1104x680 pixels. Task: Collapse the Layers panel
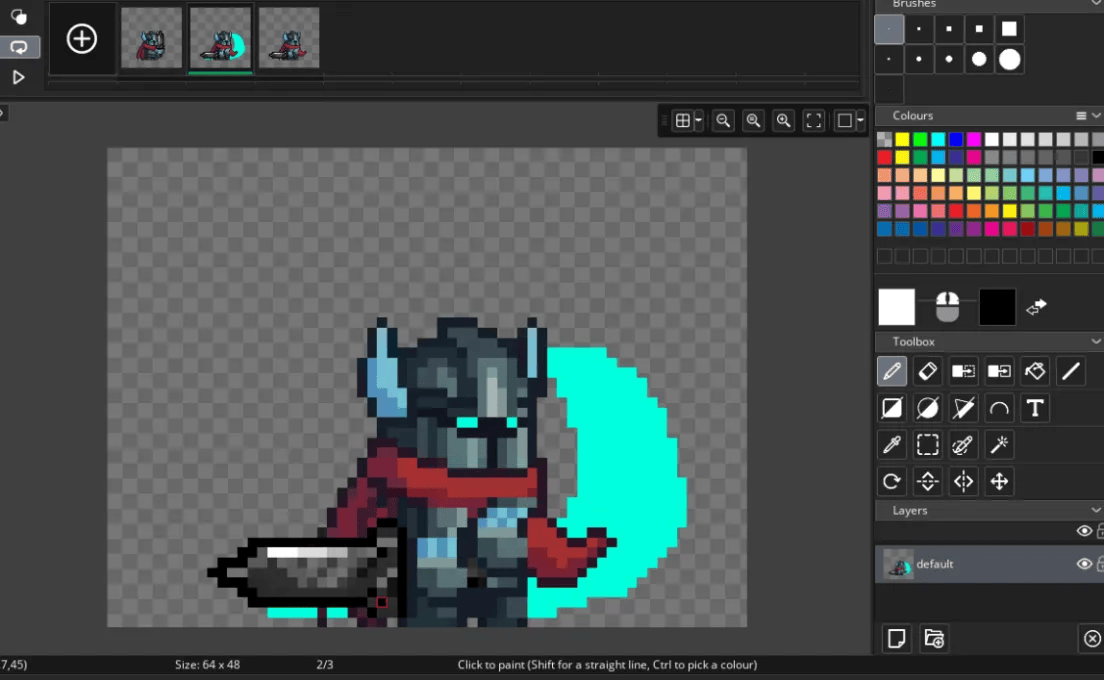pyautogui.click(x=1096, y=510)
